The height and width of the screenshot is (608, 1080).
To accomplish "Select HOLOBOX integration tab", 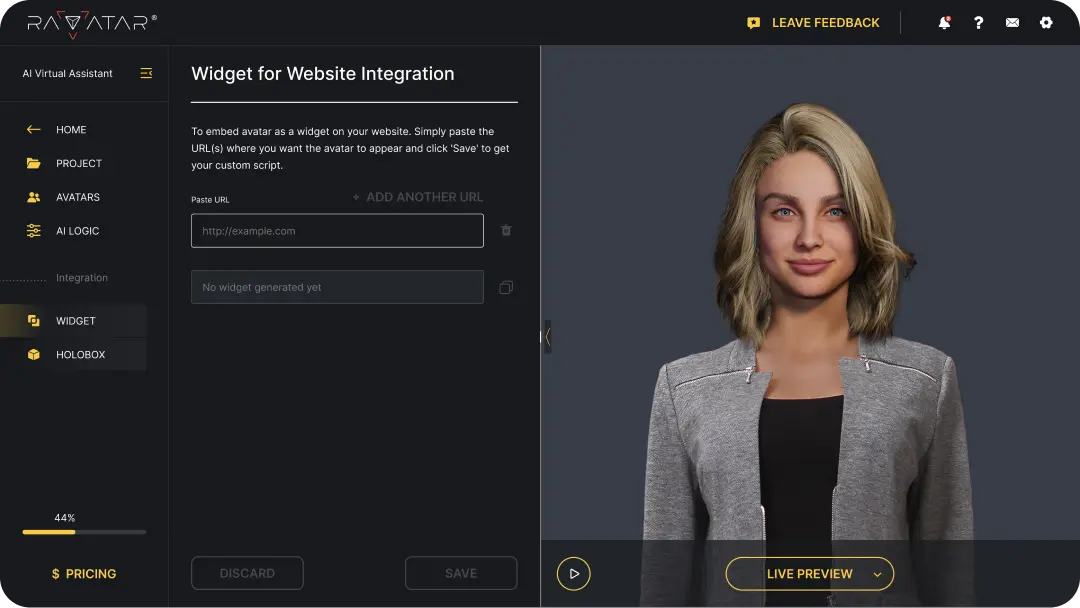I will [x=80, y=355].
